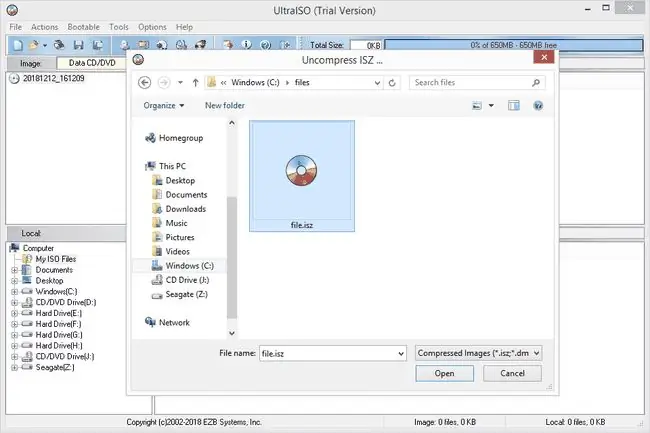Click the round 'i' information icon in toolbar

point(247,45)
